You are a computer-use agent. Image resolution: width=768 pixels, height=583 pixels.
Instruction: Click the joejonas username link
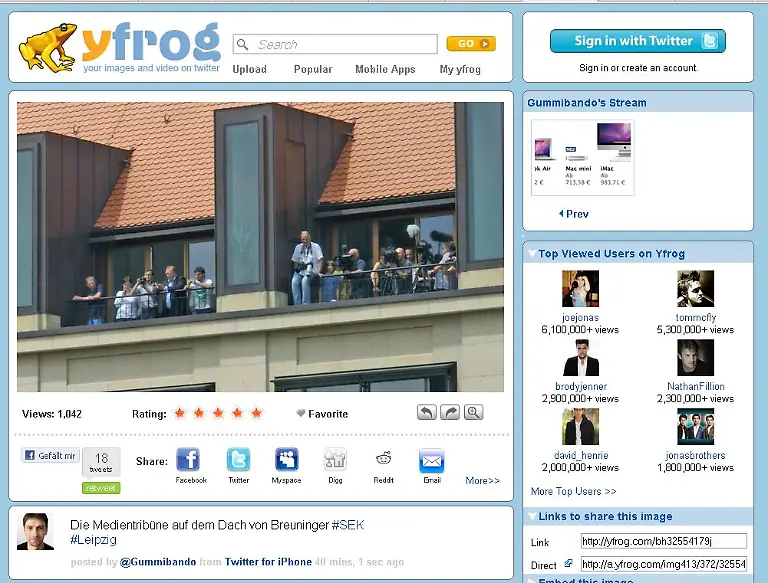580,317
